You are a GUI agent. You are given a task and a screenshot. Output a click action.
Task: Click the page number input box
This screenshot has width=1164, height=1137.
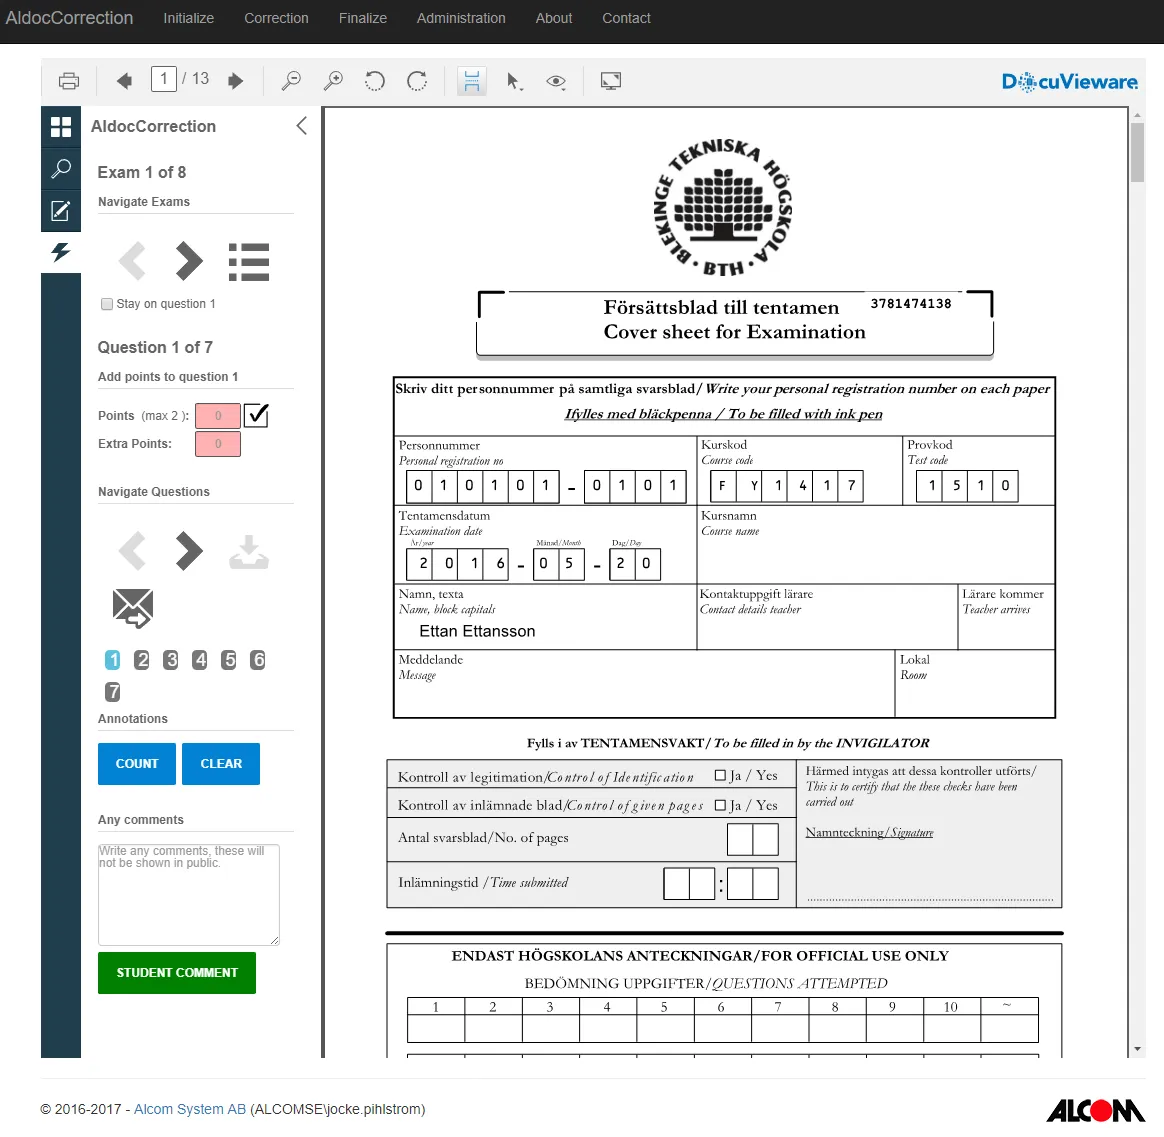tap(164, 79)
